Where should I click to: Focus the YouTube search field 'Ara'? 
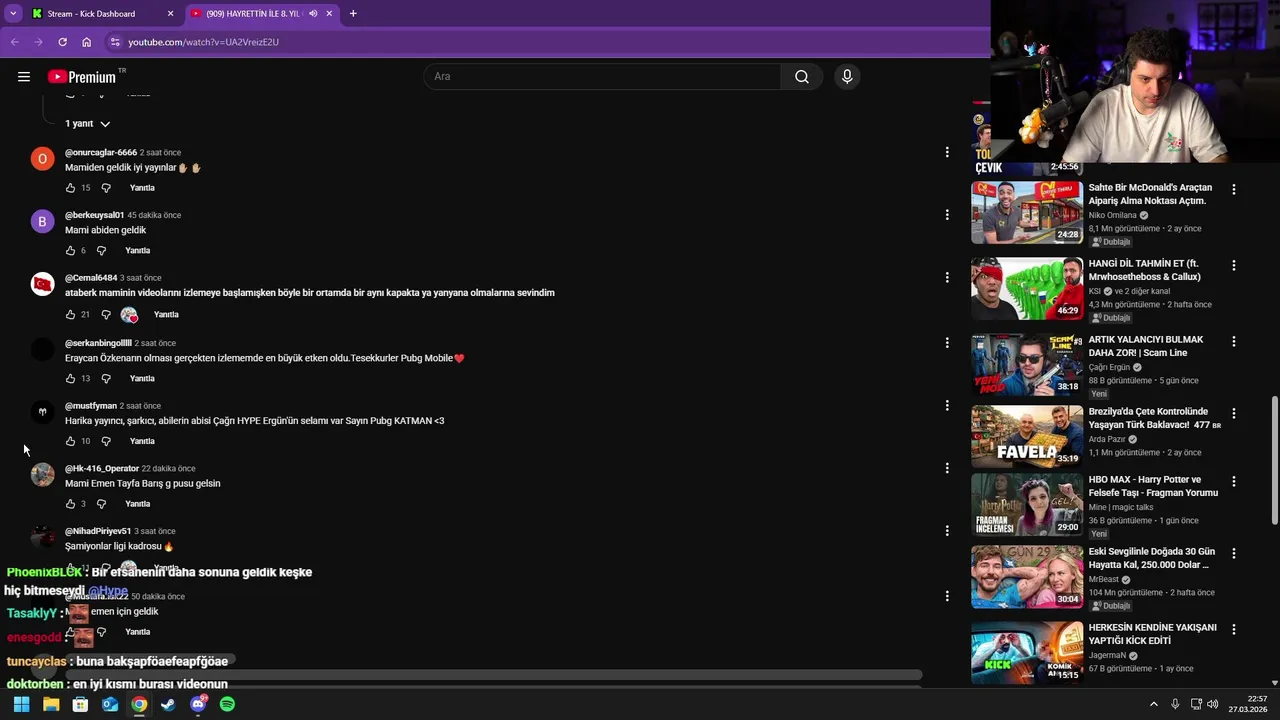click(x=603, y=77)
